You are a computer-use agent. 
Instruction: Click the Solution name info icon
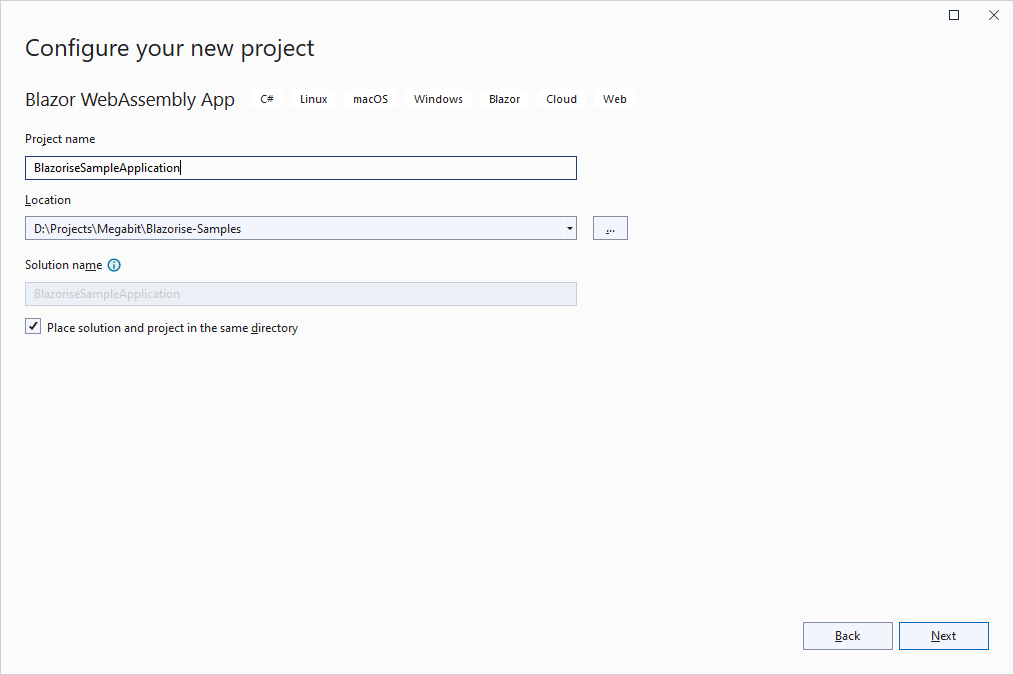click(113, 265)
